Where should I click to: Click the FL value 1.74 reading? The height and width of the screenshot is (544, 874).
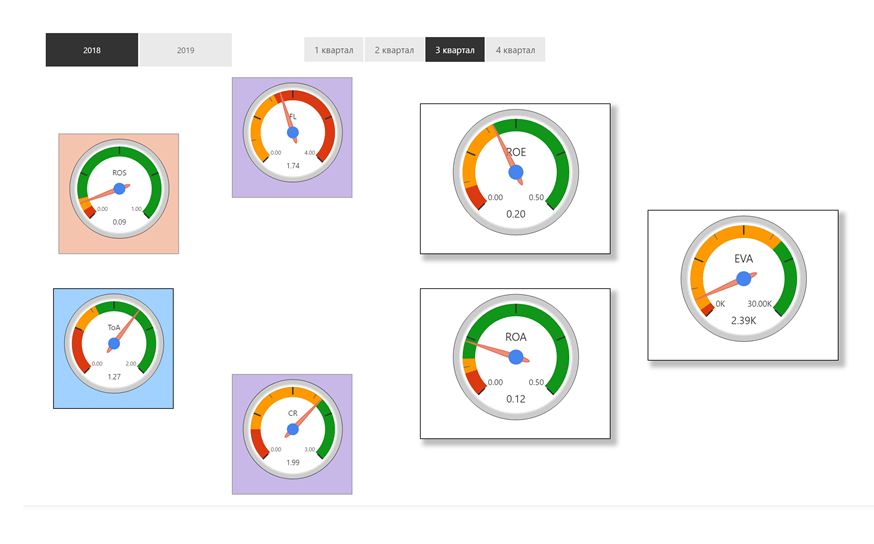pos(293,166)
